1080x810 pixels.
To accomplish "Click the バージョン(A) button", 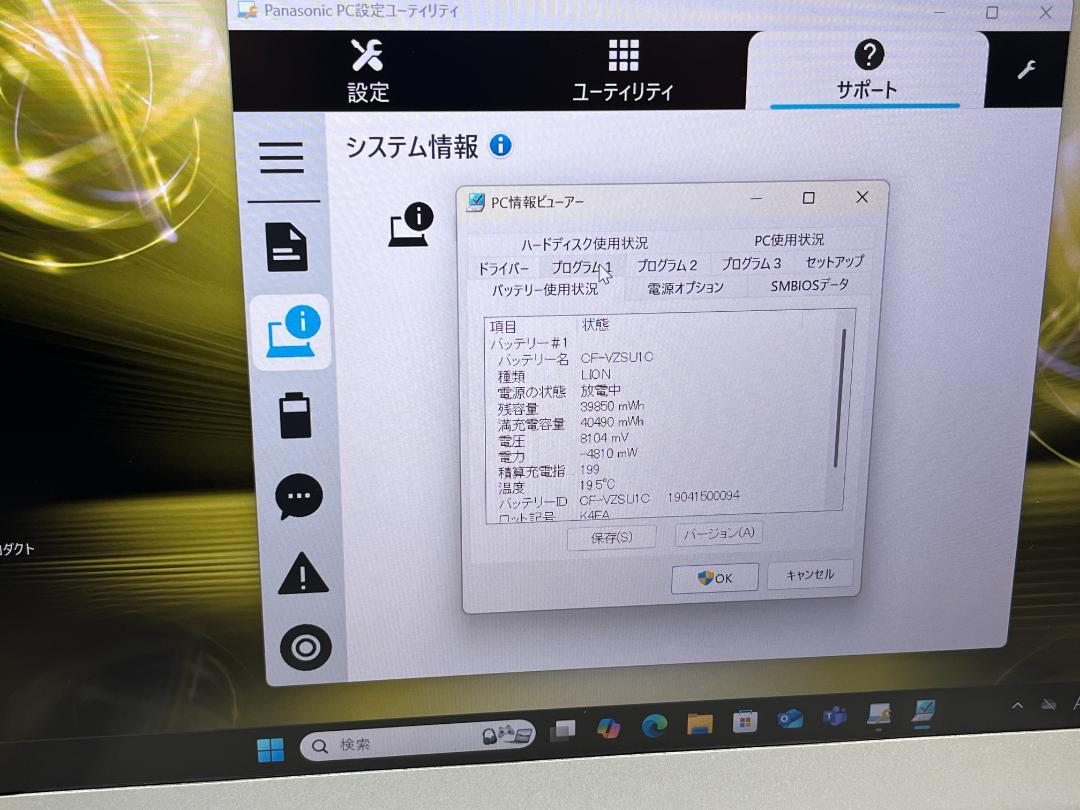I will 719,533.
